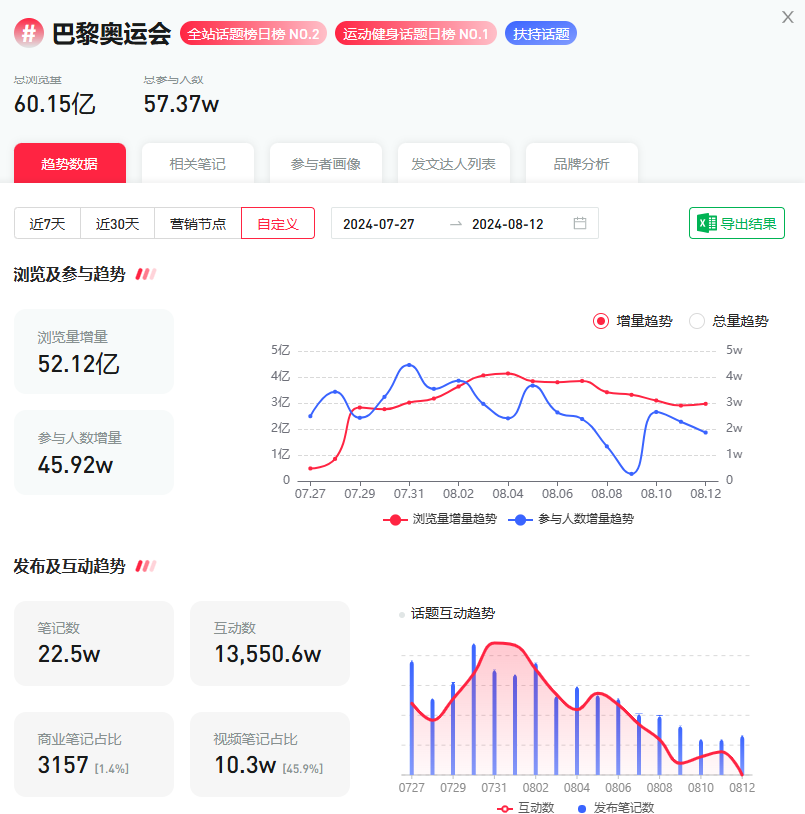Click the 运动健身话题日榜 NO.1 badge
This screenshot has width=805, height=814.
tap(416, 34)
